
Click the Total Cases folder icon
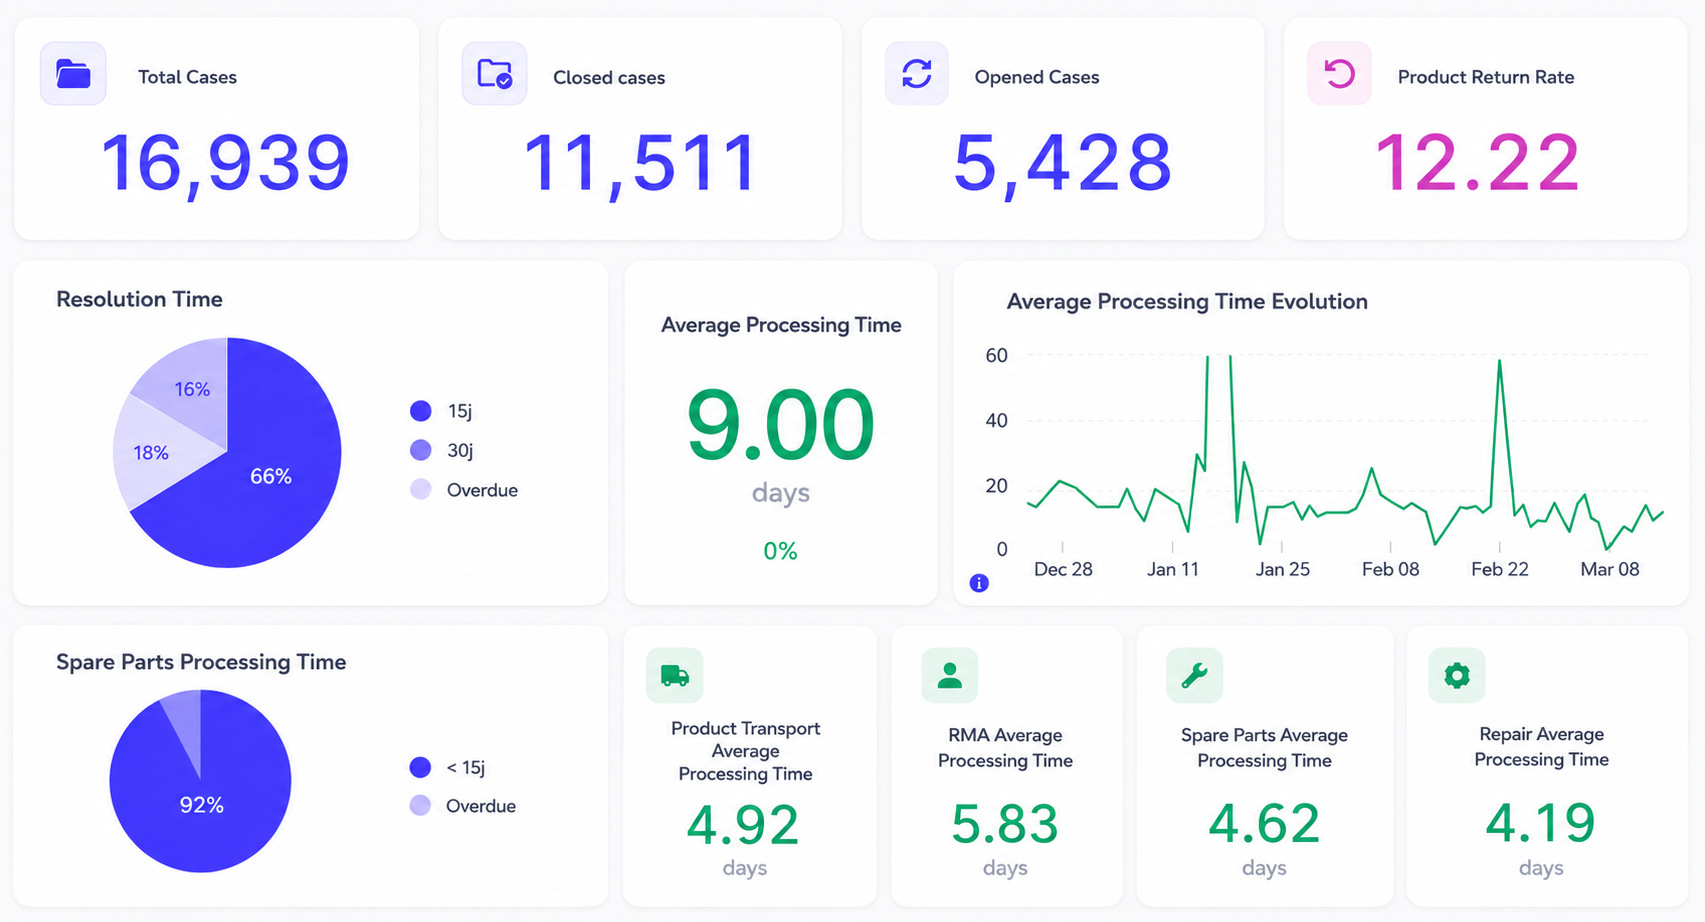point(73,74)
